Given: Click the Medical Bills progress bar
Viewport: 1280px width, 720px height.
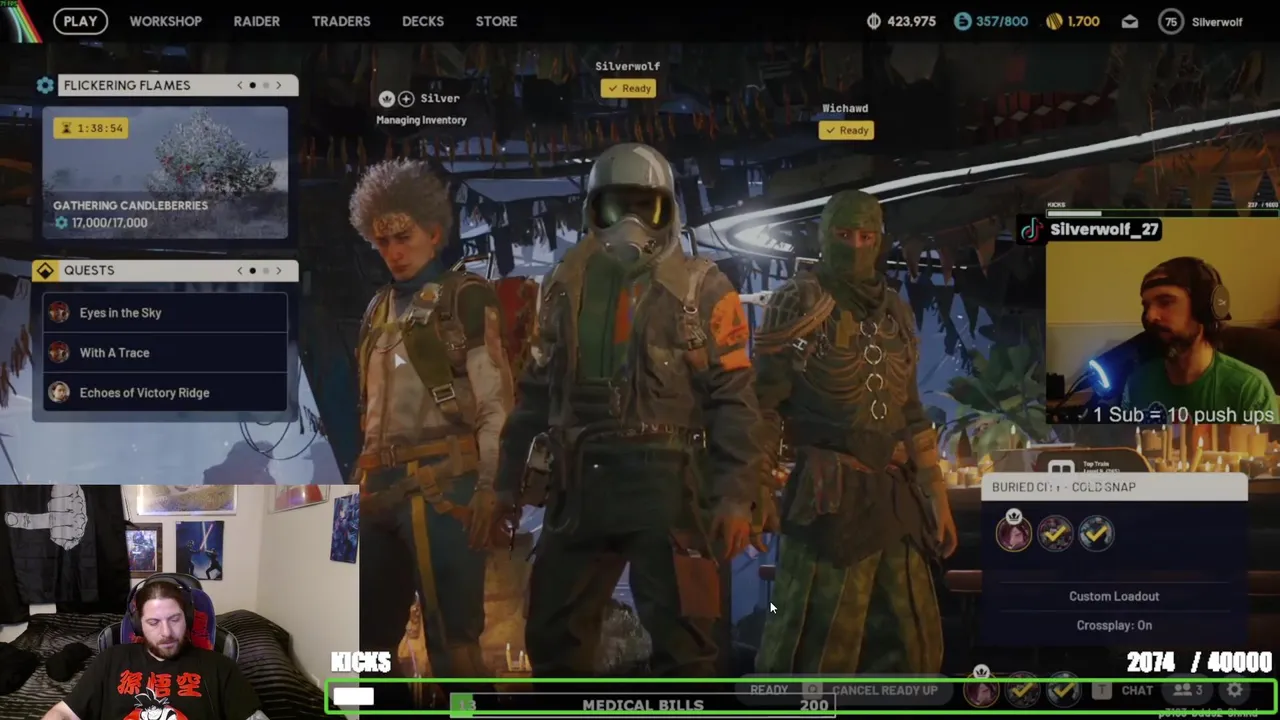Looking at the screenshot, I should pos(643,706).
